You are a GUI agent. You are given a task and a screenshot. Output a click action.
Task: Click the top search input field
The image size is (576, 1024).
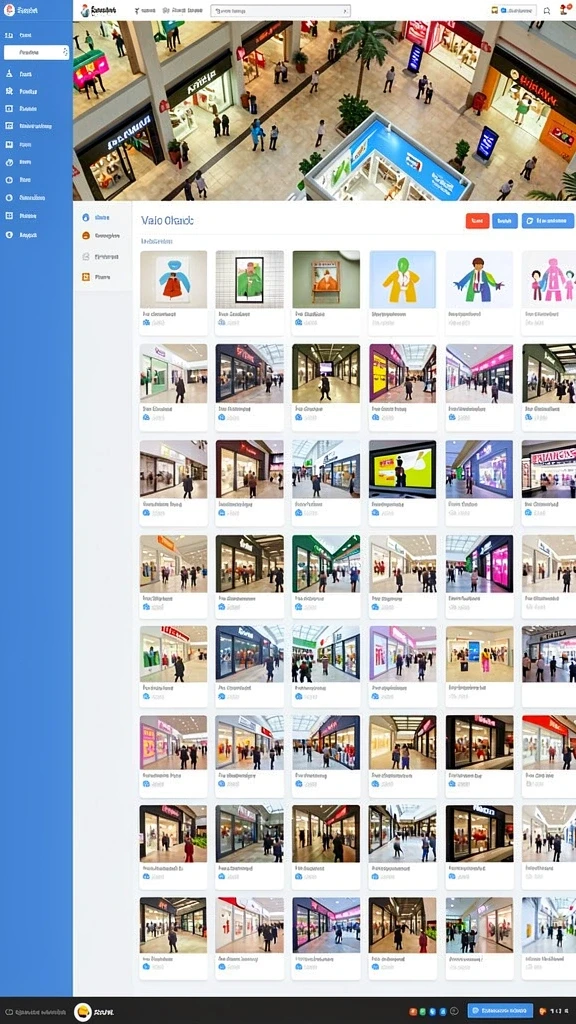[x=281, y=11]
